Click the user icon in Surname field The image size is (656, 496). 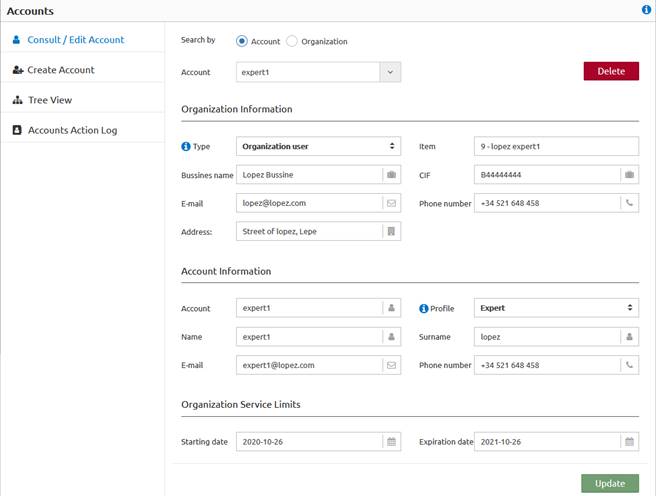(629, 337)
